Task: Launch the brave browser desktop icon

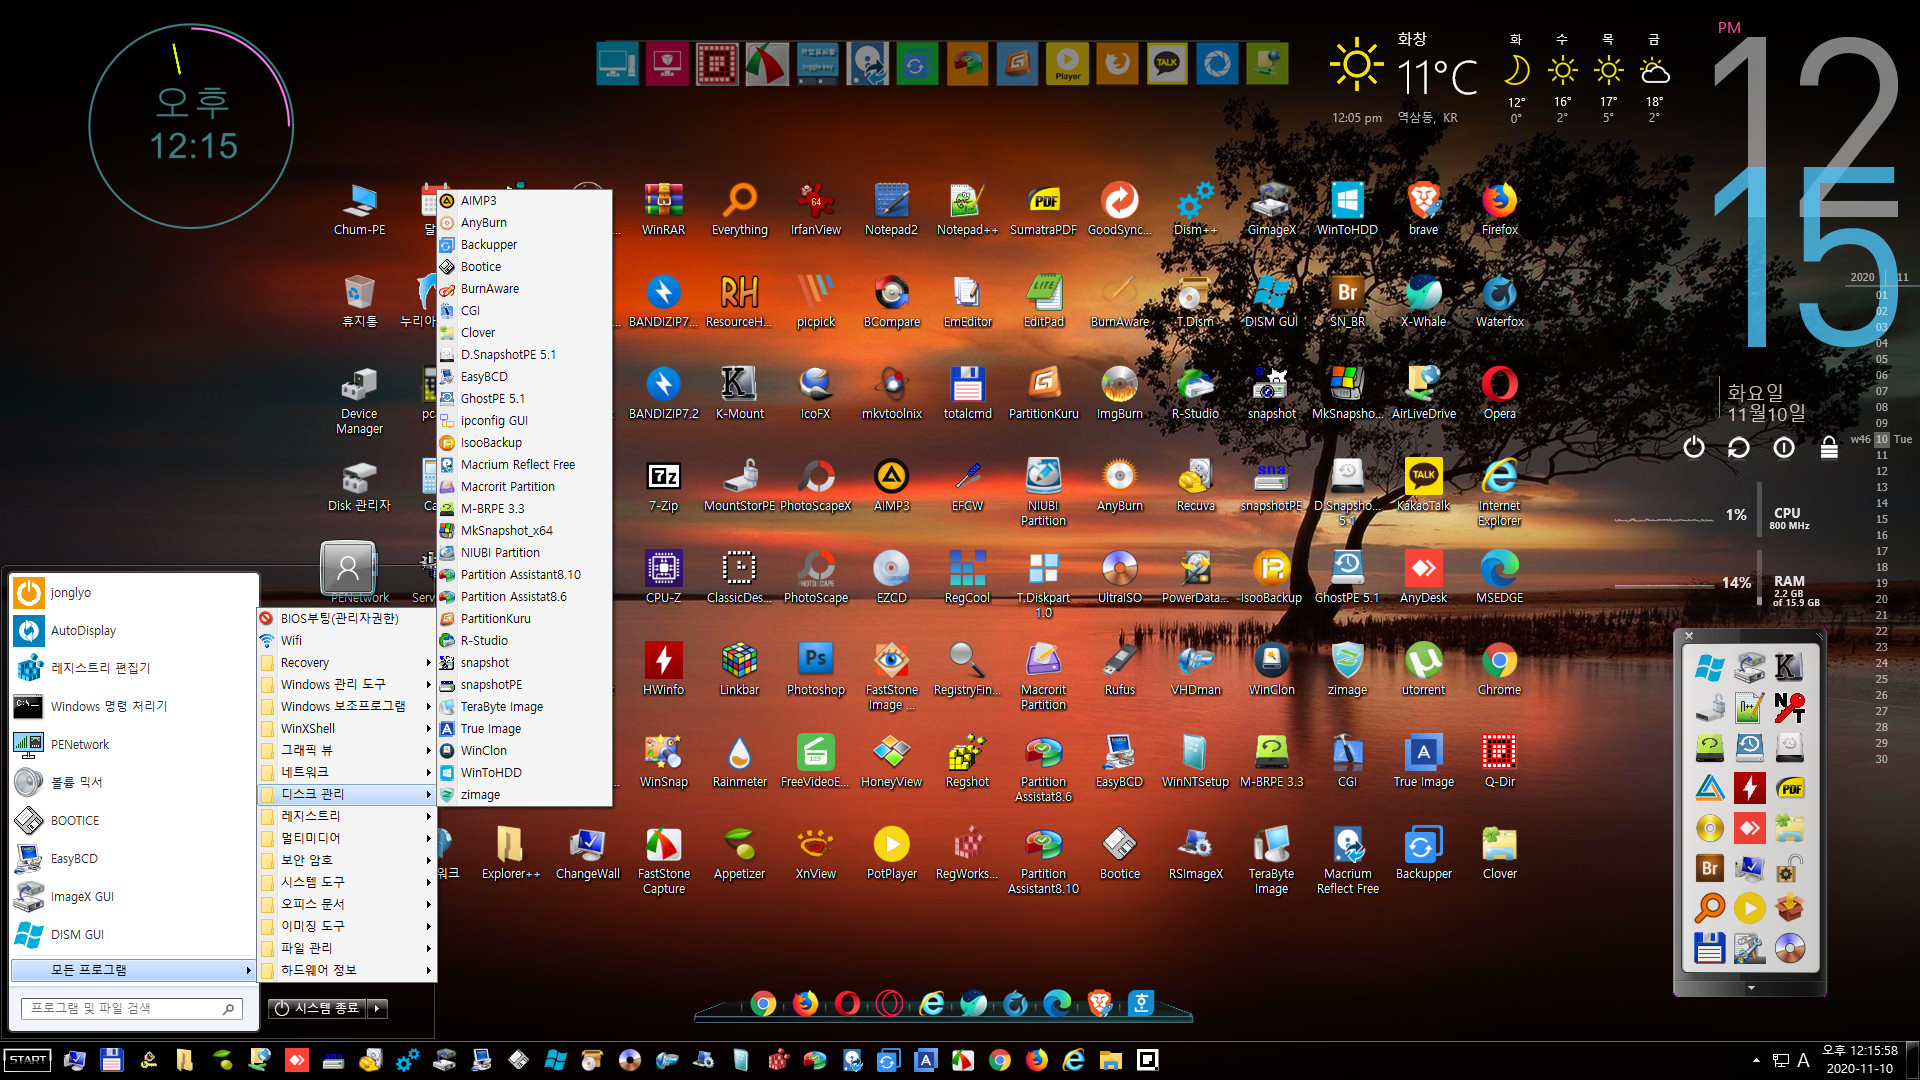Action: tap(1423, 209)
